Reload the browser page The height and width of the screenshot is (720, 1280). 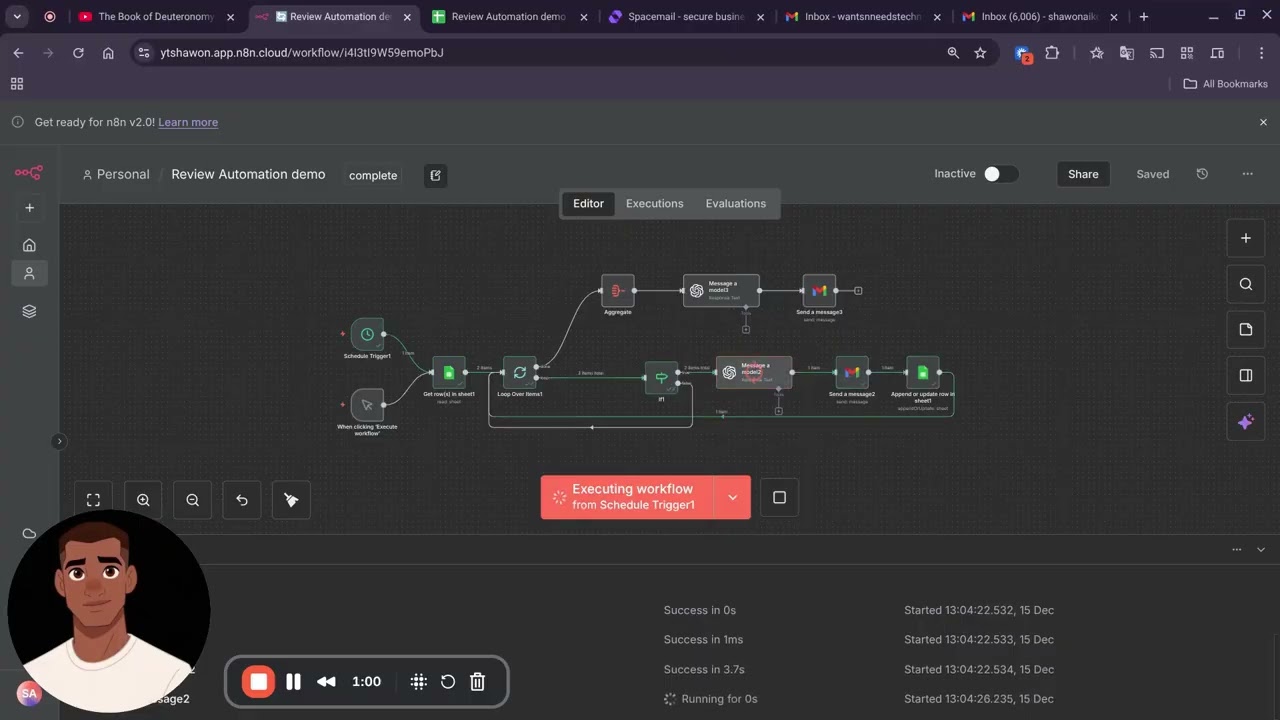pos(78,53)
